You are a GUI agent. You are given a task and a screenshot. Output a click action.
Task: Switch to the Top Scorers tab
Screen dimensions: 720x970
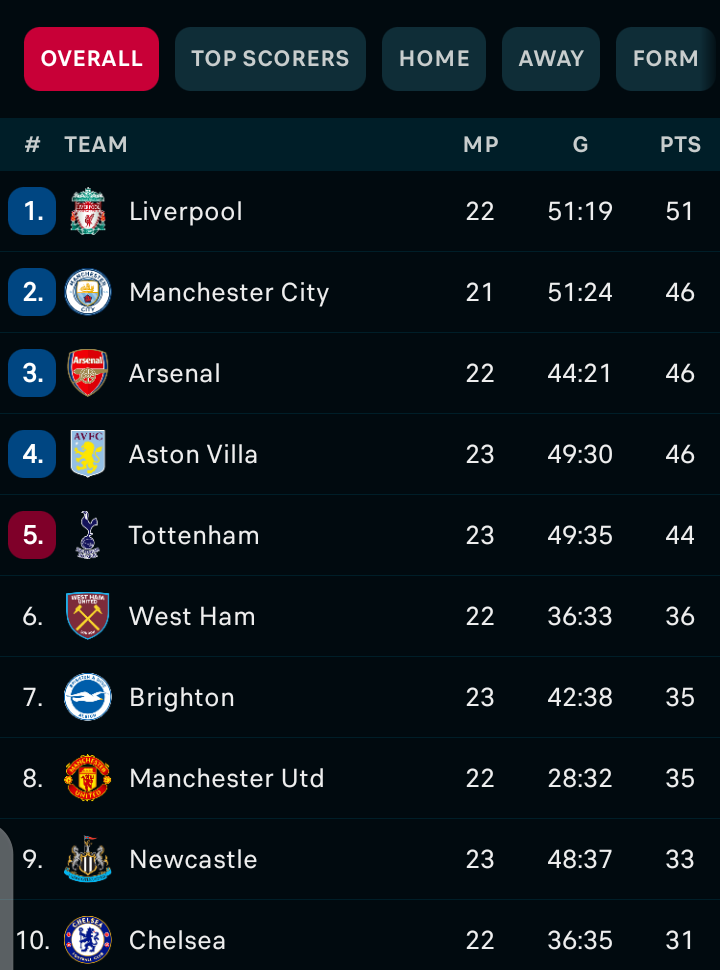270,58
